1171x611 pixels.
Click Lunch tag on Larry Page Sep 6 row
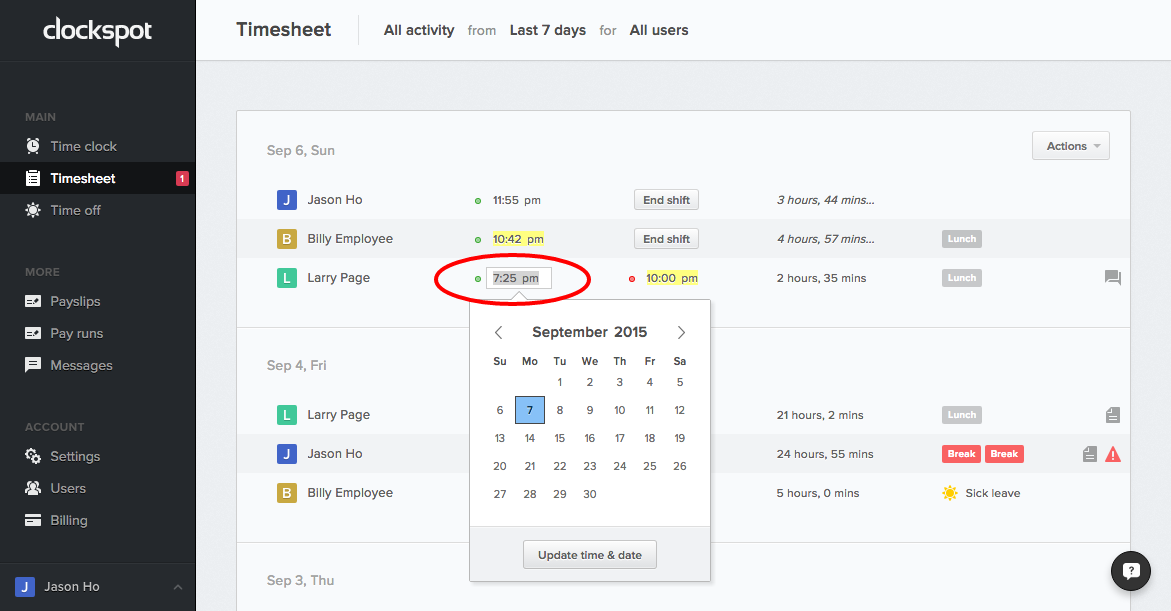coord(962,278)
